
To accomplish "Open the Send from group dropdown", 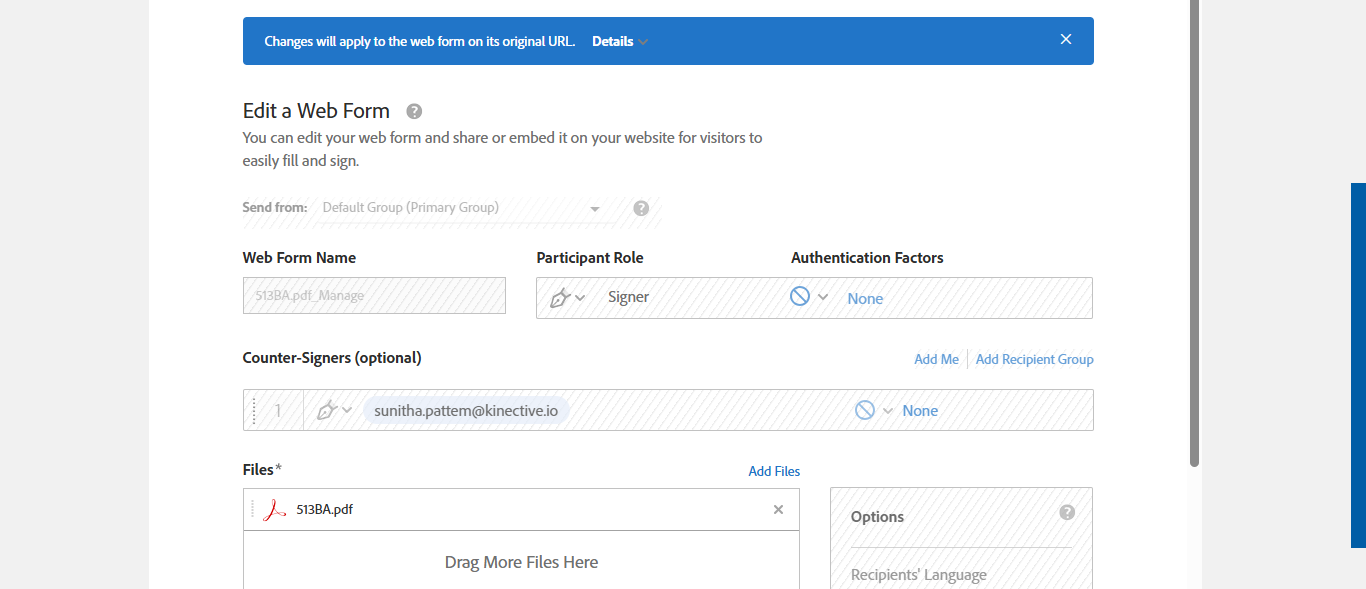I will 595,208.
